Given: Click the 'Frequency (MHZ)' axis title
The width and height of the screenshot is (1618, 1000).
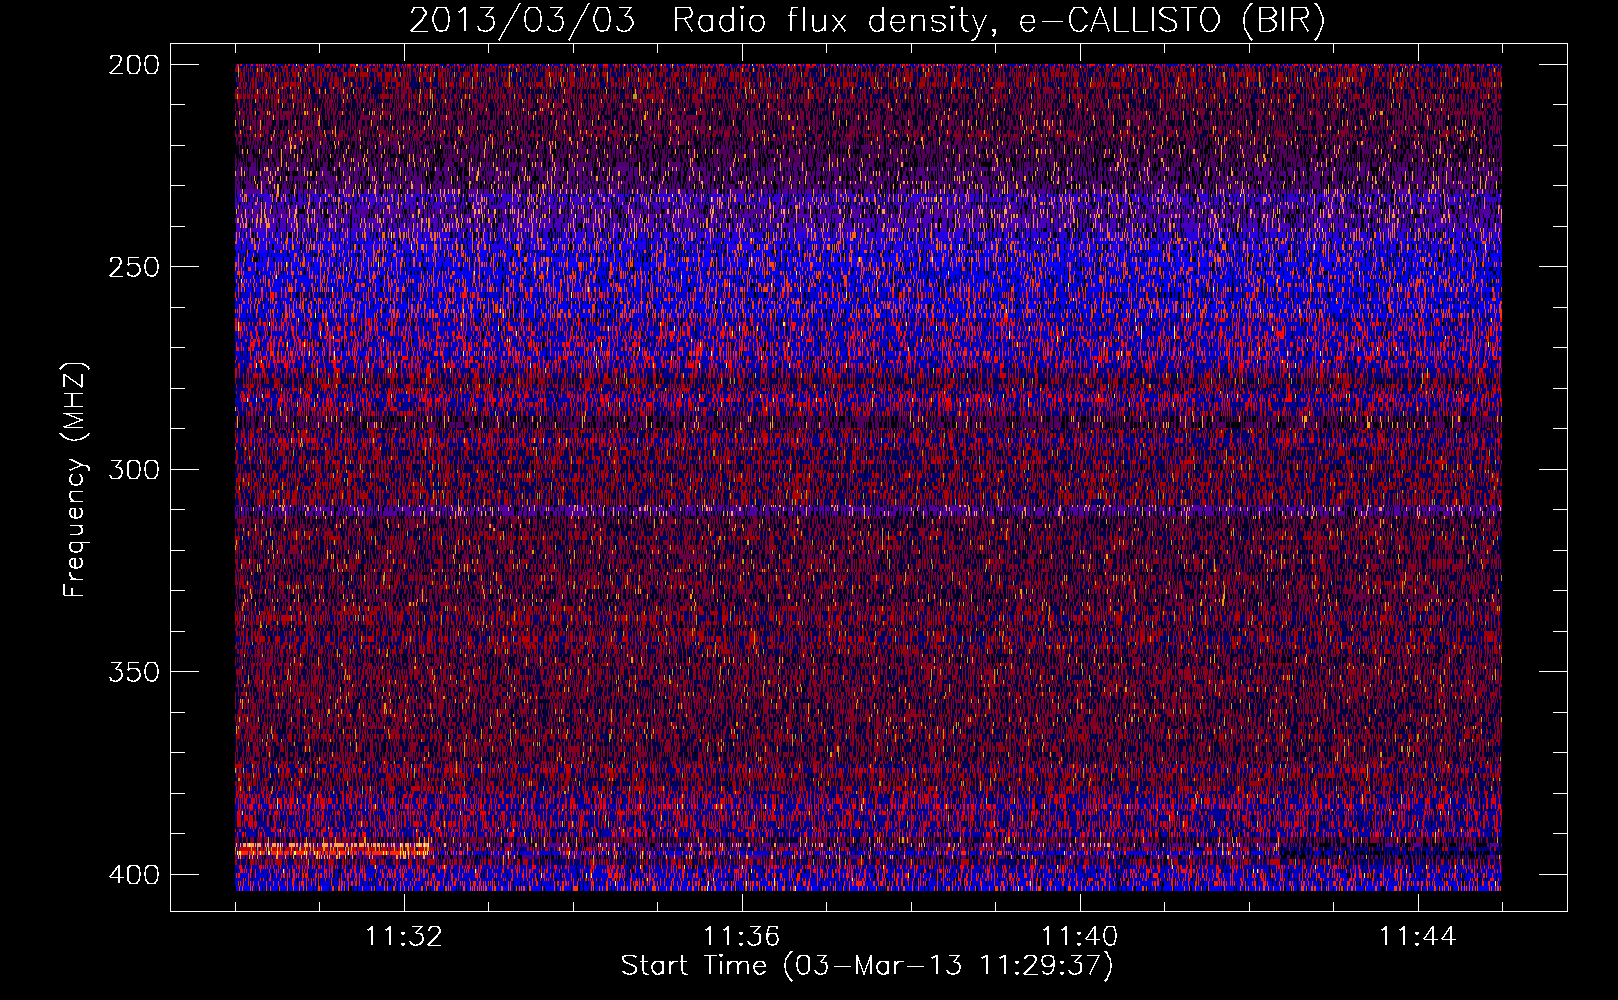Looking at the screenshot, I should [x=75, y=479].
